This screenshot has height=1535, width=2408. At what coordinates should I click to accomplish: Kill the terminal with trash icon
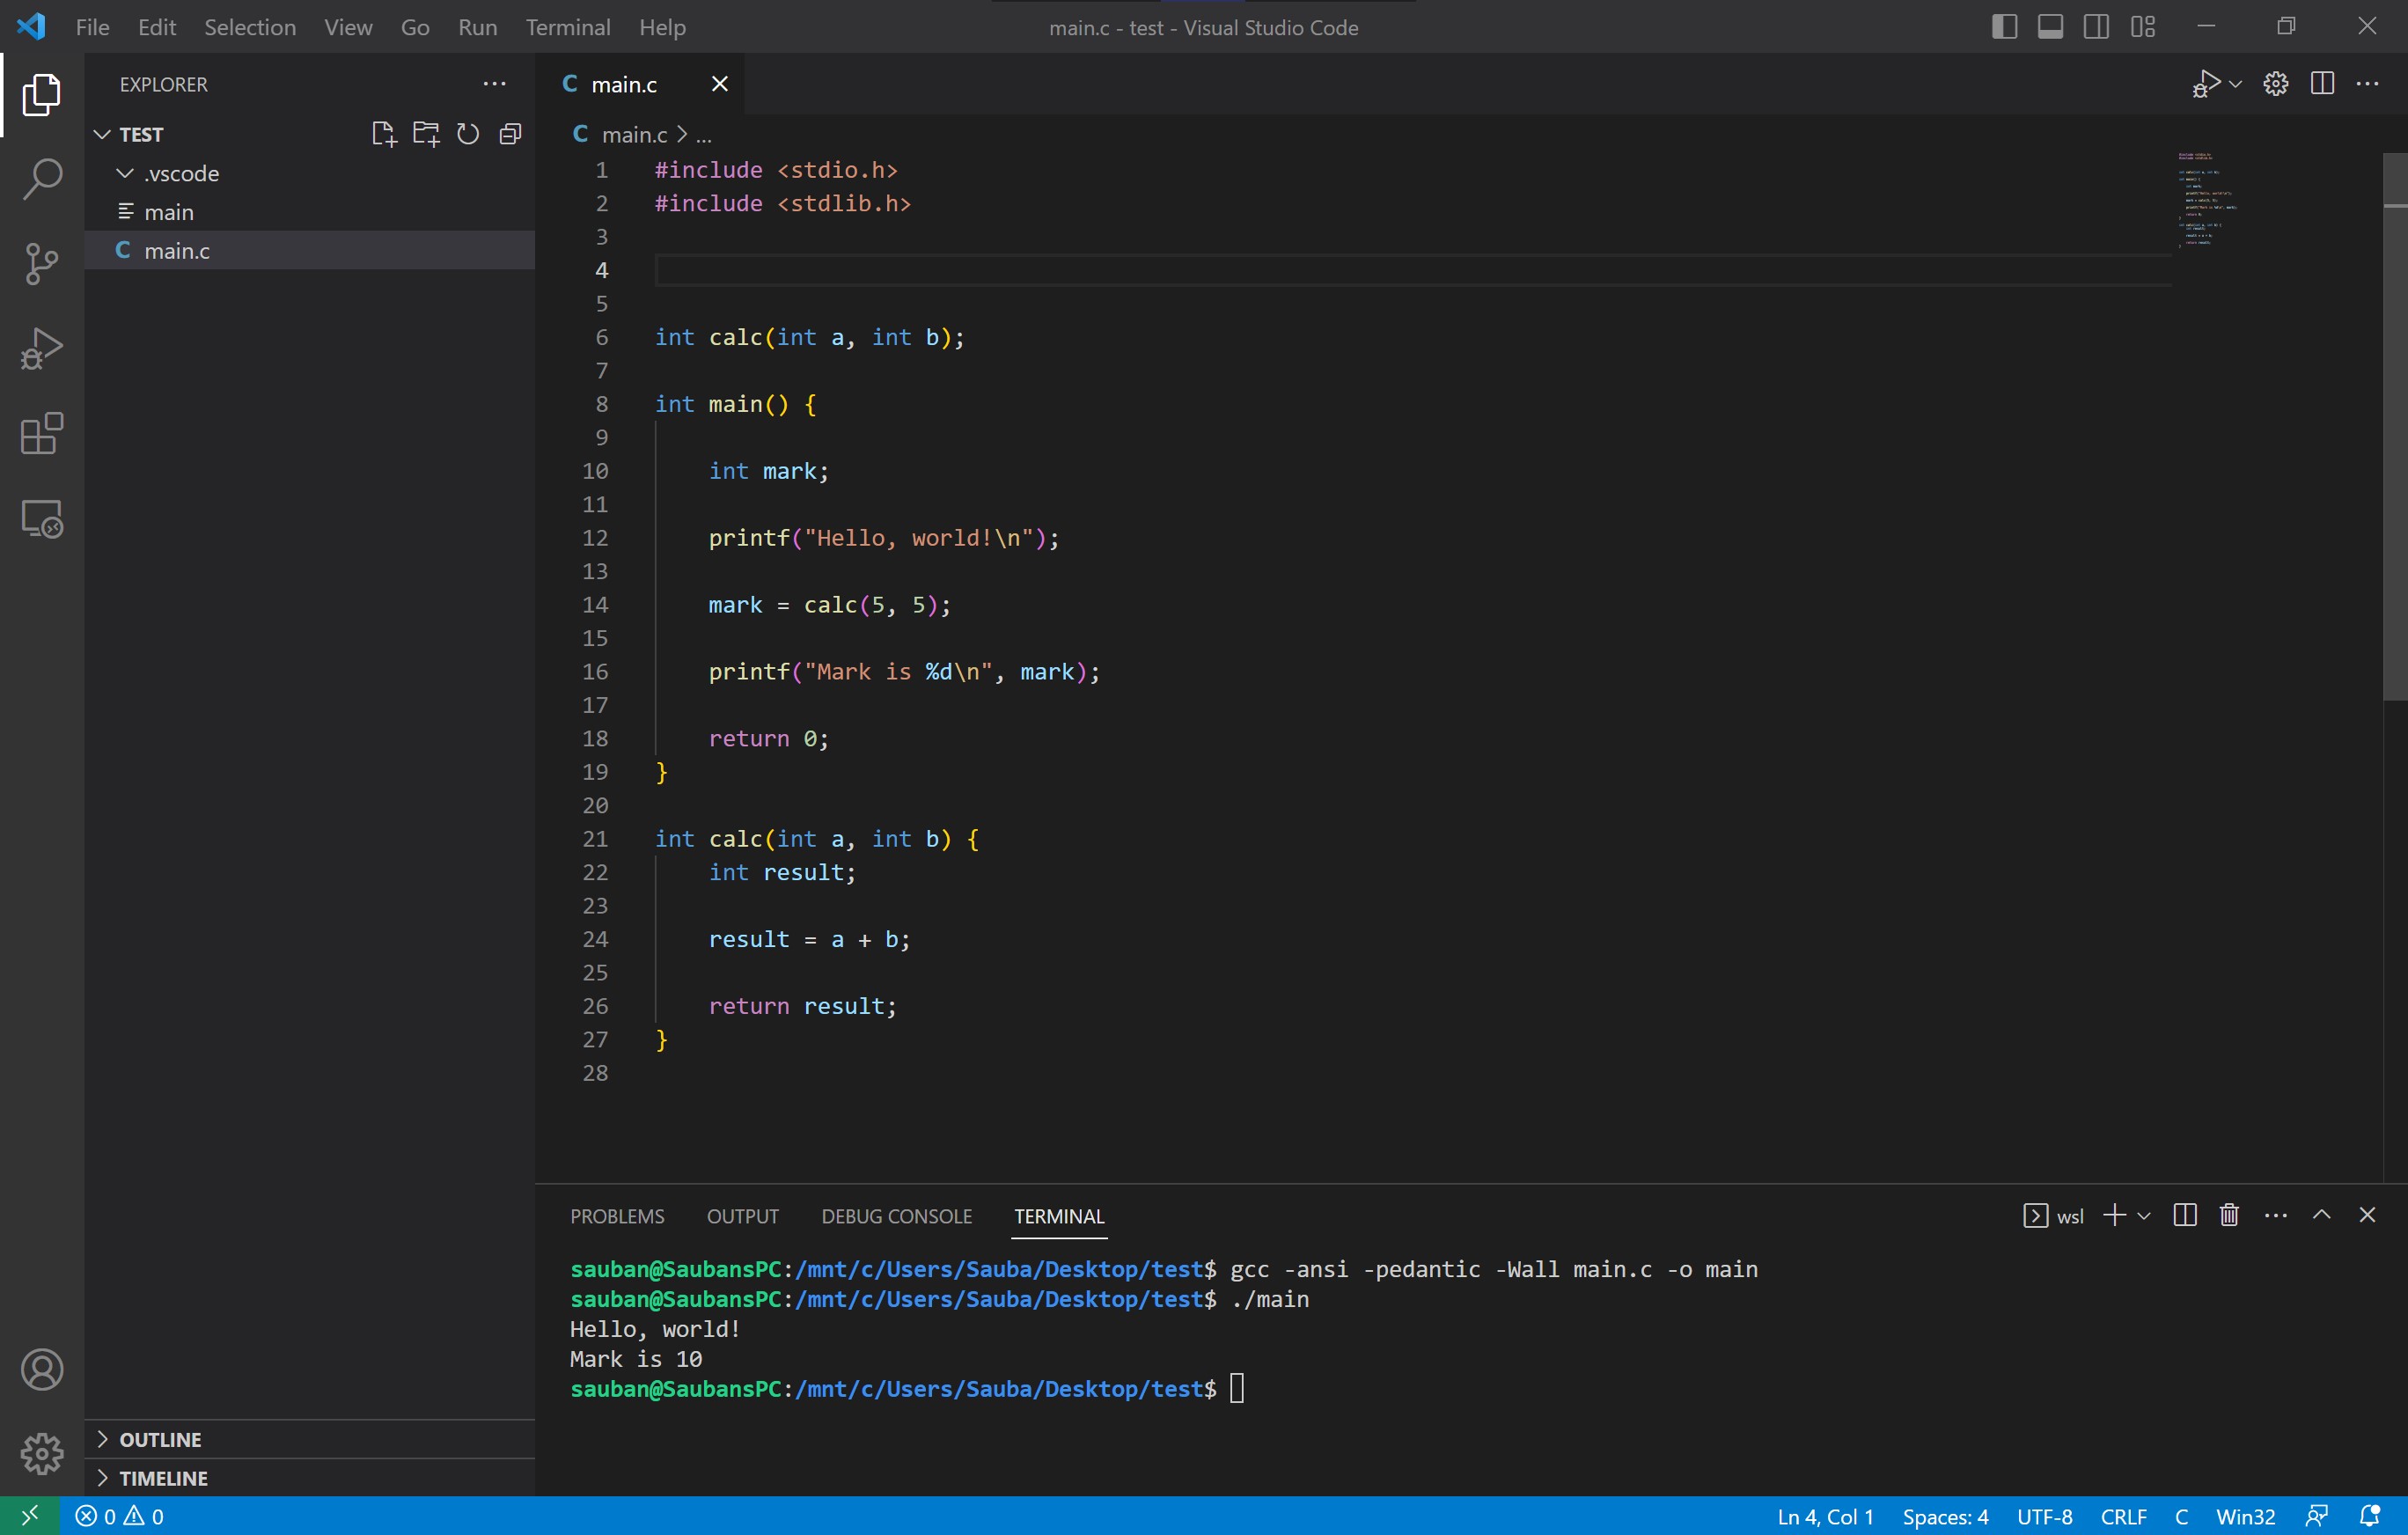coord(2229,1215)
